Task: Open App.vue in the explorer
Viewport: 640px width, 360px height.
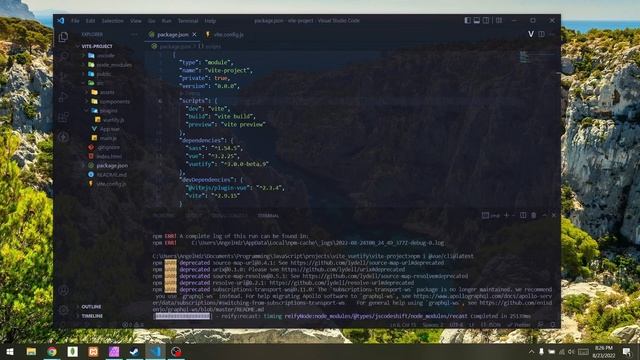Action: pos(110,129)
